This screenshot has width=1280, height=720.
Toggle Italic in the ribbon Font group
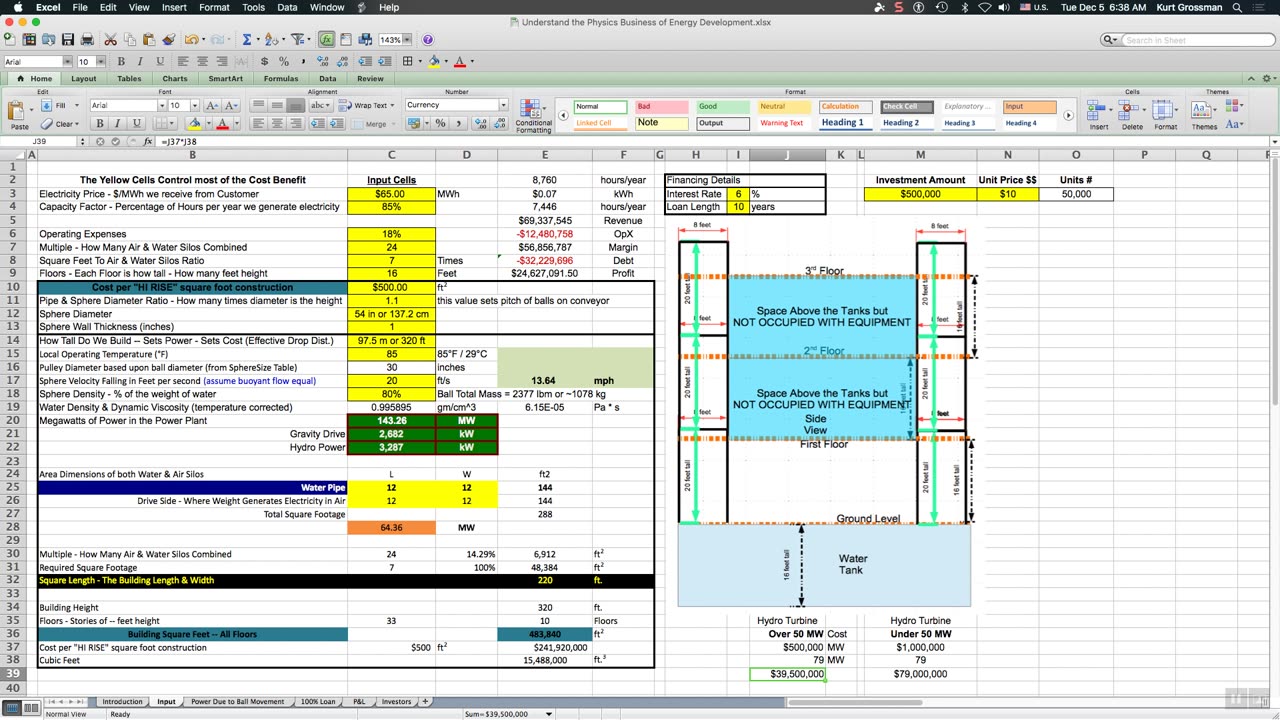[x=117, y=124]
